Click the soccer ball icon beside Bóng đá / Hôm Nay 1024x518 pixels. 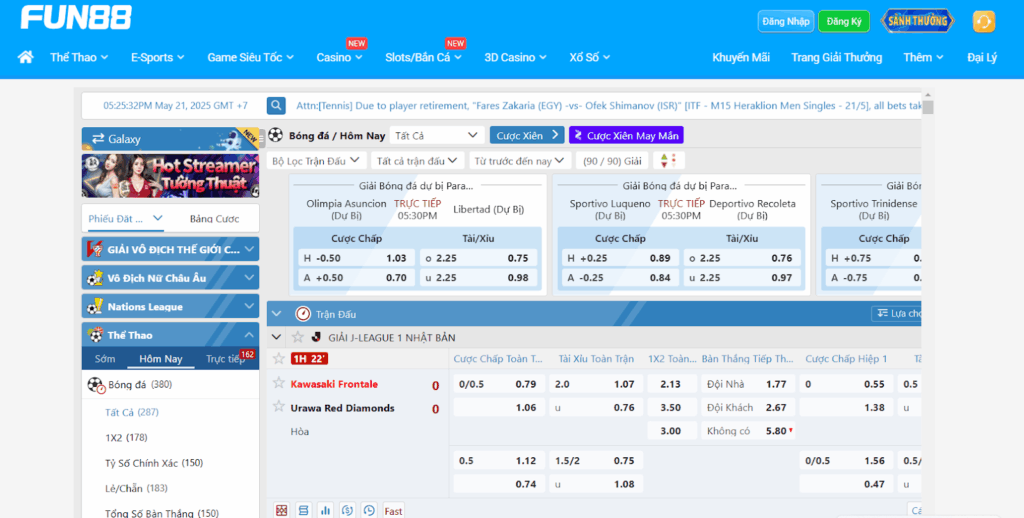[276, 135]
